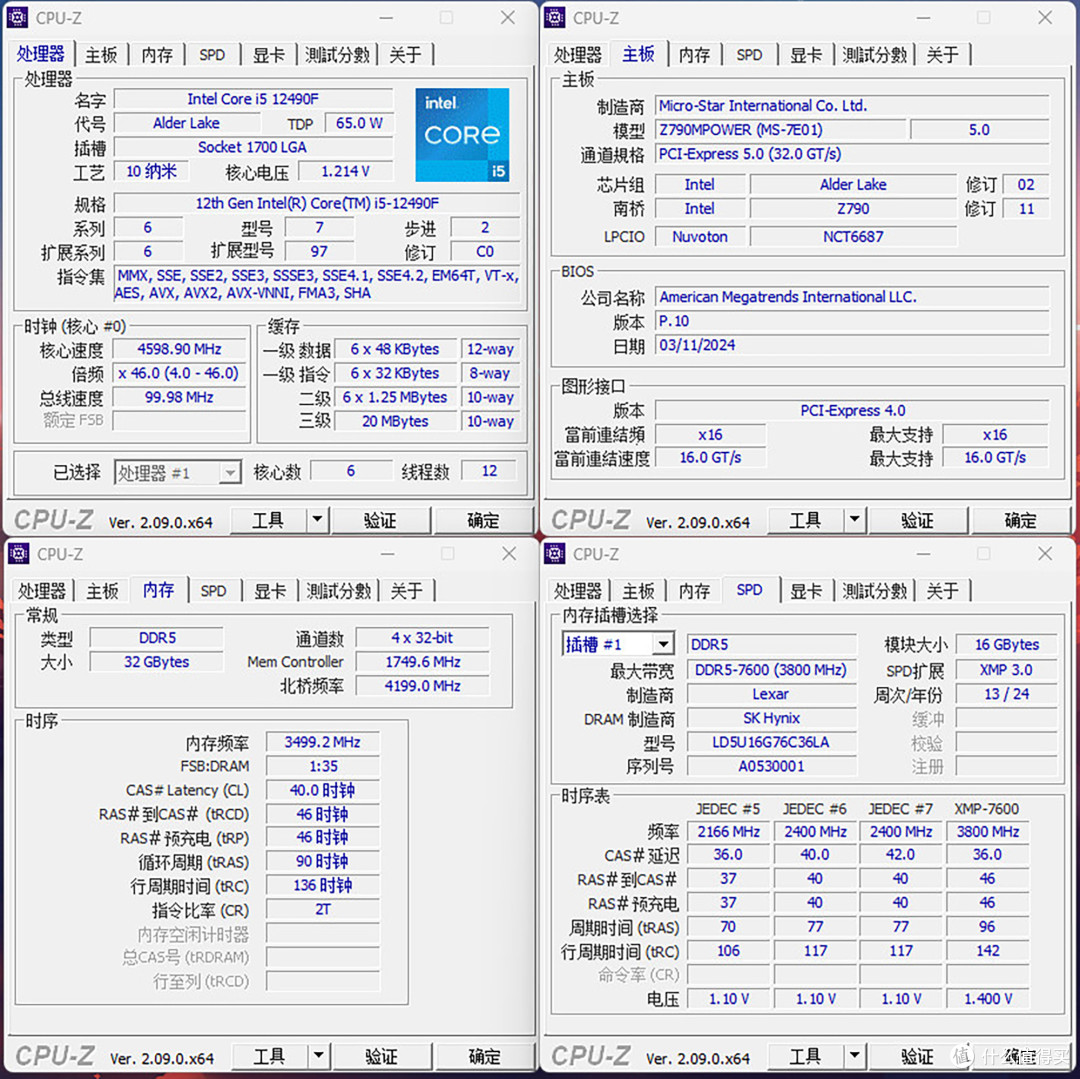Click CPU-Z icon in the SPD window title bar
Image resolution: width=1080 pixels, height=1079 pixels.
pyautogui.click(x=553, y=553)
